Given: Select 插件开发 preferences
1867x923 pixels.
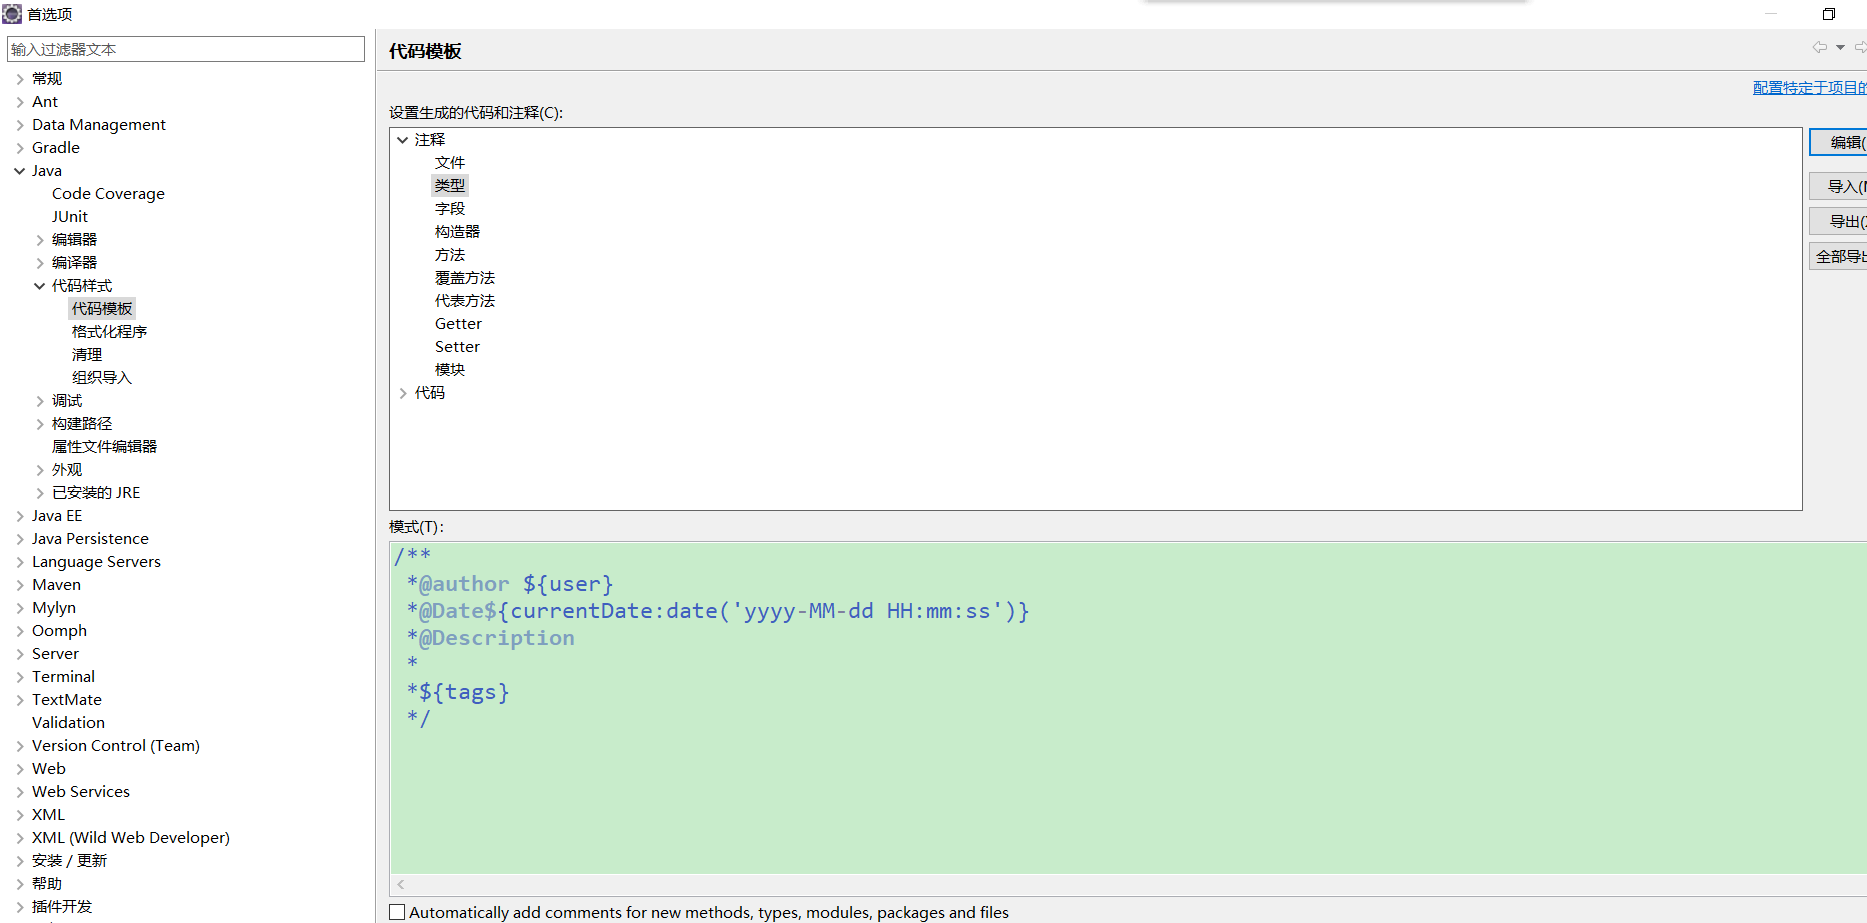Looking at the screenshot, I should click(x=62, y=907).
